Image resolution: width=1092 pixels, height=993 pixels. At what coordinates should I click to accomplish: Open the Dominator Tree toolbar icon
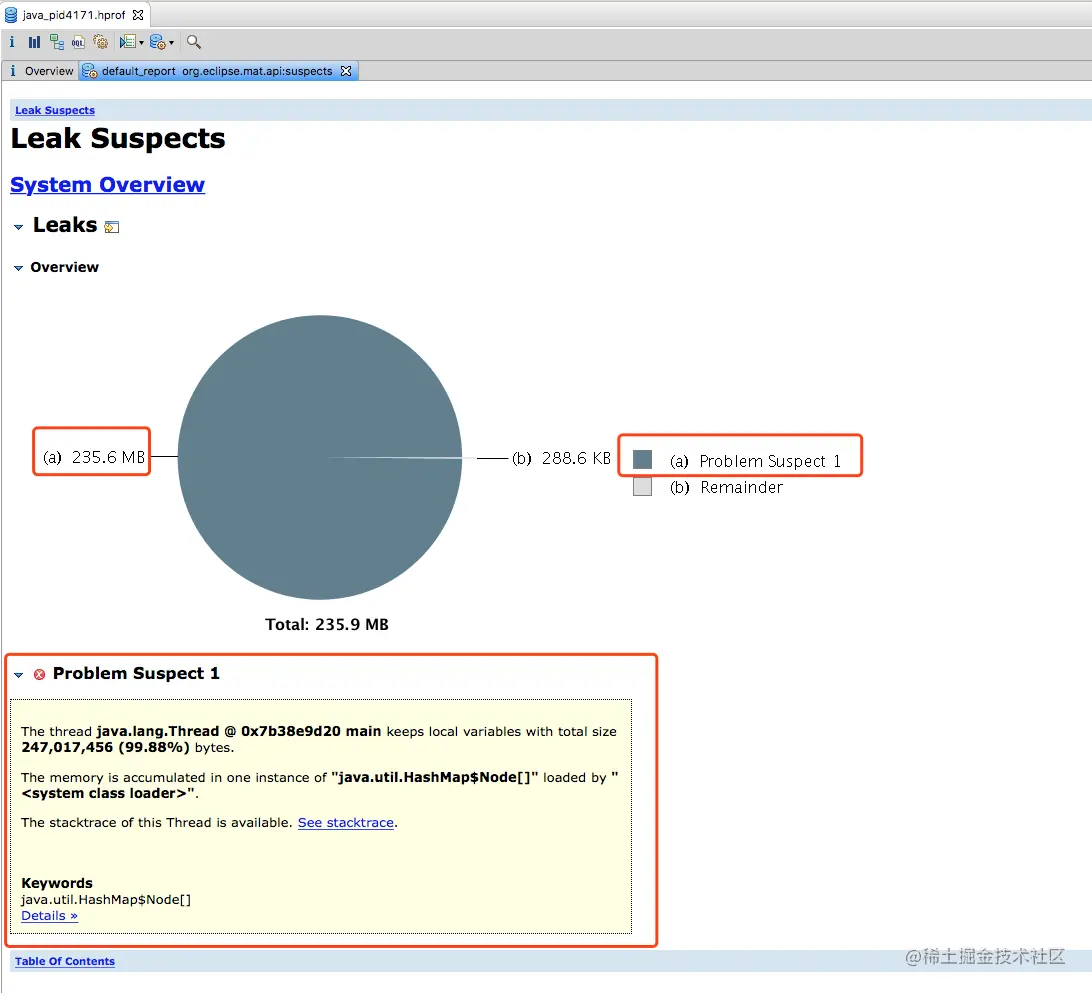pyautogui.click(x=56, y=42)
